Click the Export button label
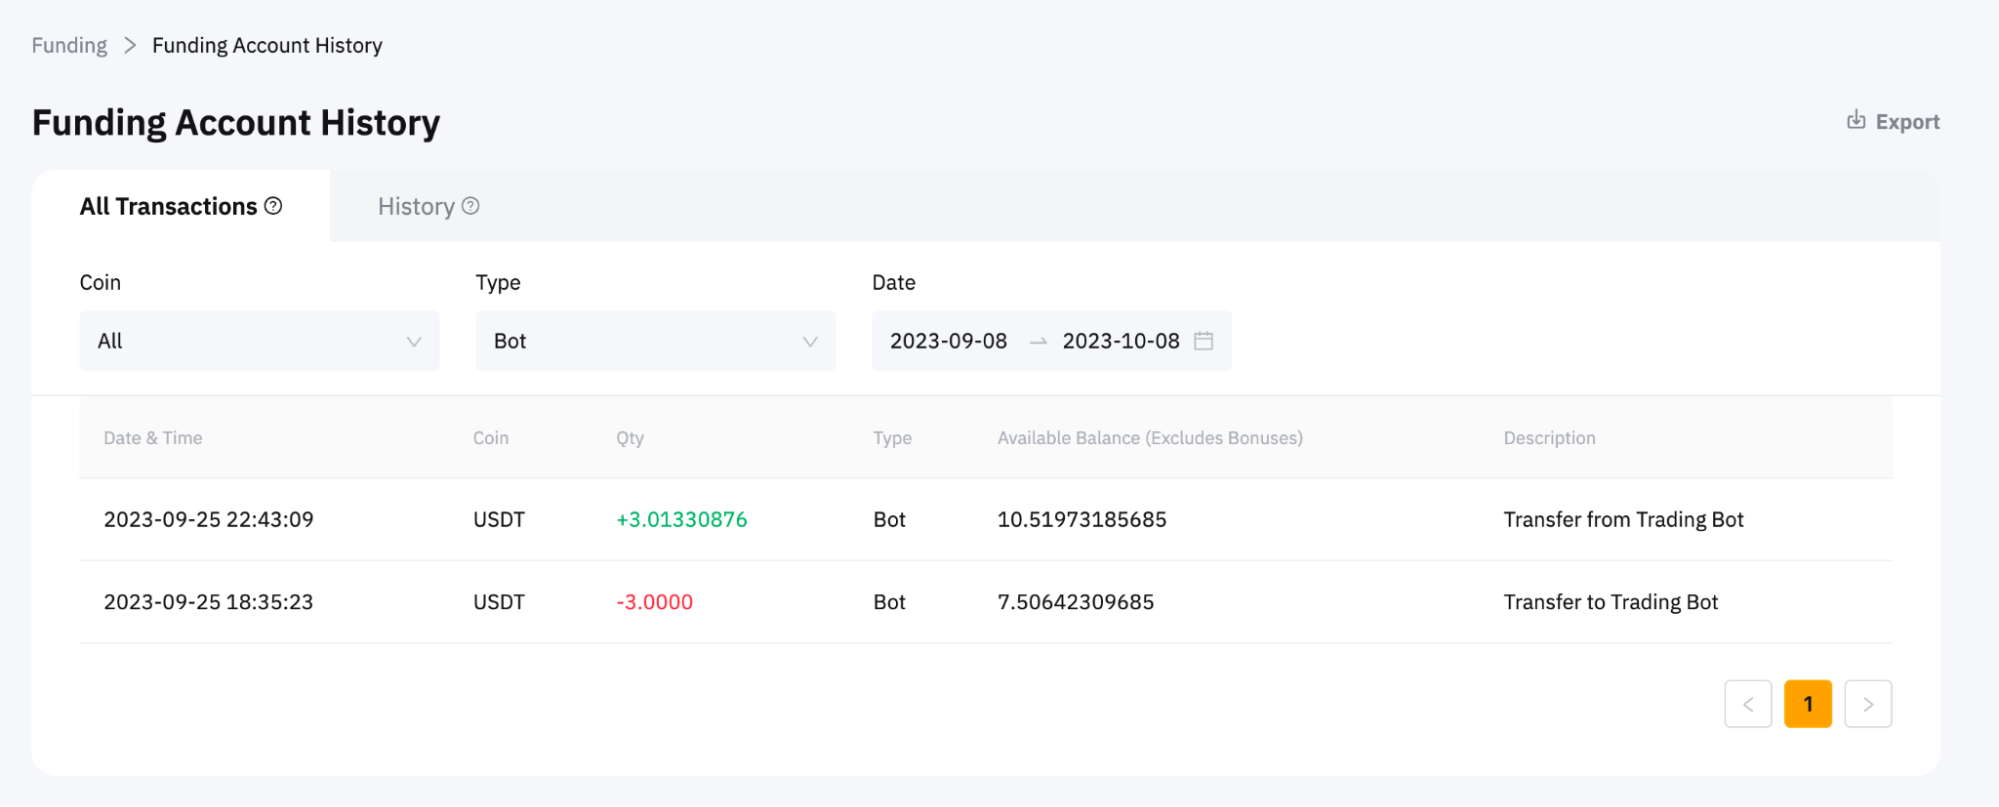Viewport: 1999px width, 807px height. (1907, 122)
